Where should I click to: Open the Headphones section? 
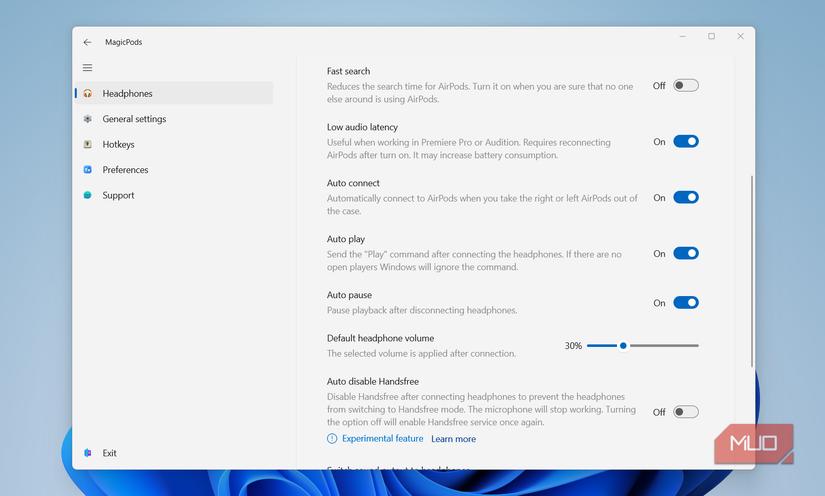tap(174, 93)
